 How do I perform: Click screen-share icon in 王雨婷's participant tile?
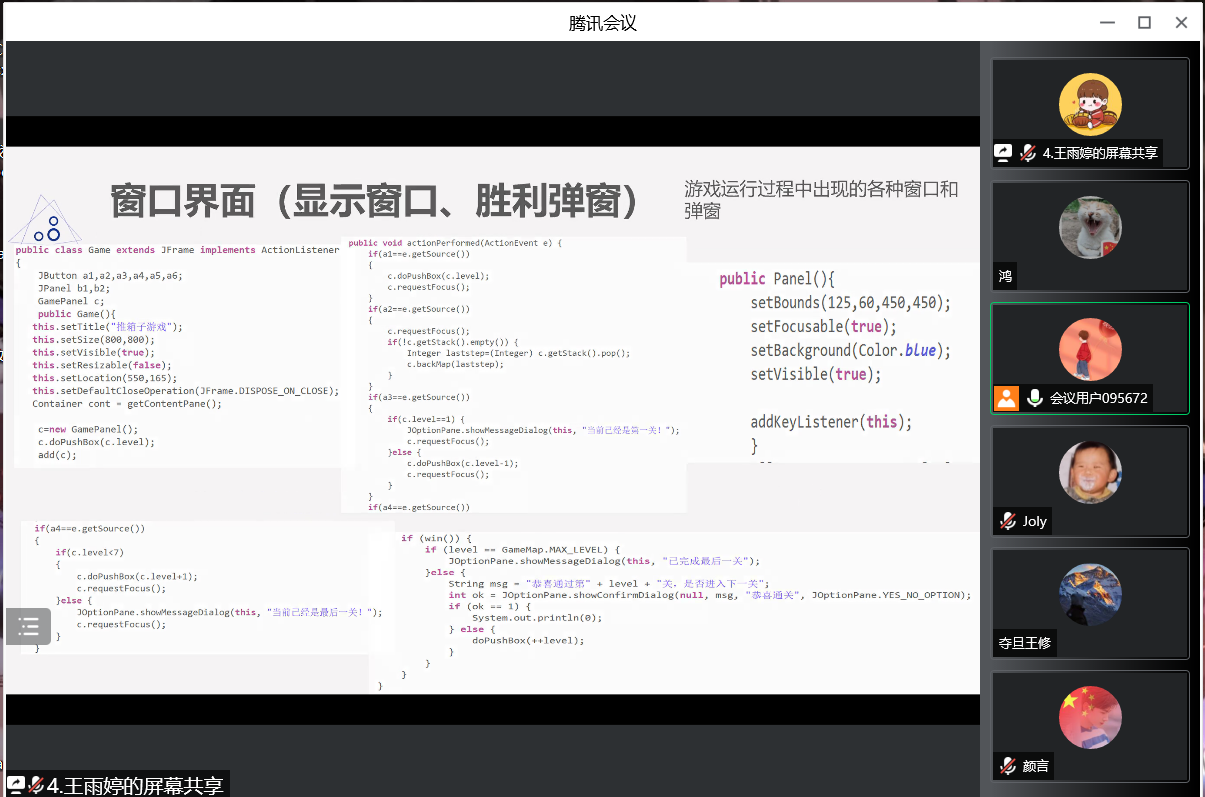[1003, 153]
